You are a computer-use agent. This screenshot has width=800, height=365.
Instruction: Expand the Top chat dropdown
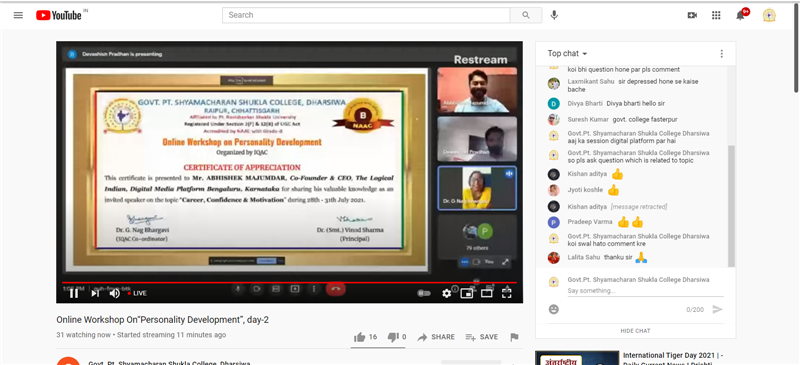(x=567, y=53)
